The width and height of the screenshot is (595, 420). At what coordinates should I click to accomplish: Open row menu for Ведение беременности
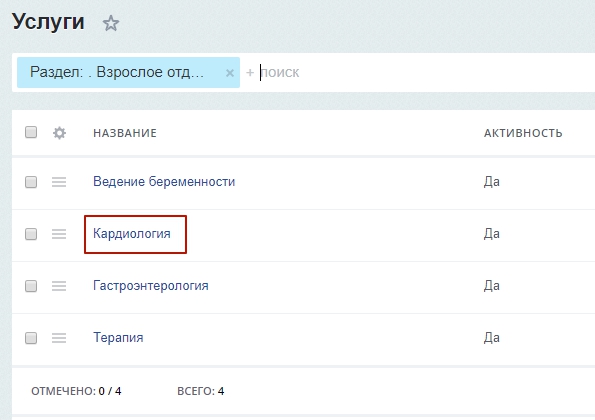(59, 182)
